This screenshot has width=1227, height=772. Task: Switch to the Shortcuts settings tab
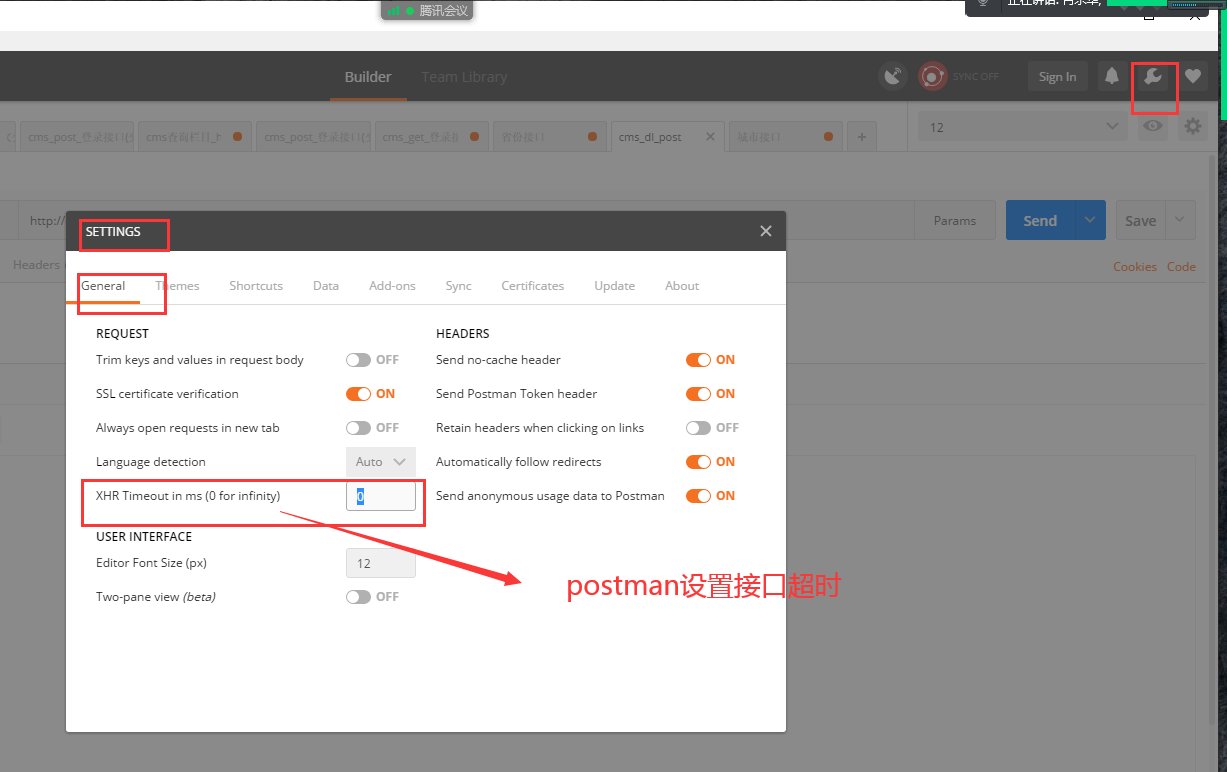(256, 286)
